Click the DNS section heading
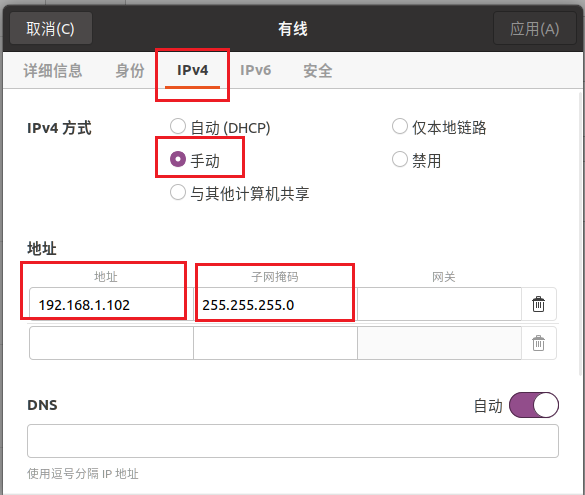The image size is (585, 495). (42, 405)
